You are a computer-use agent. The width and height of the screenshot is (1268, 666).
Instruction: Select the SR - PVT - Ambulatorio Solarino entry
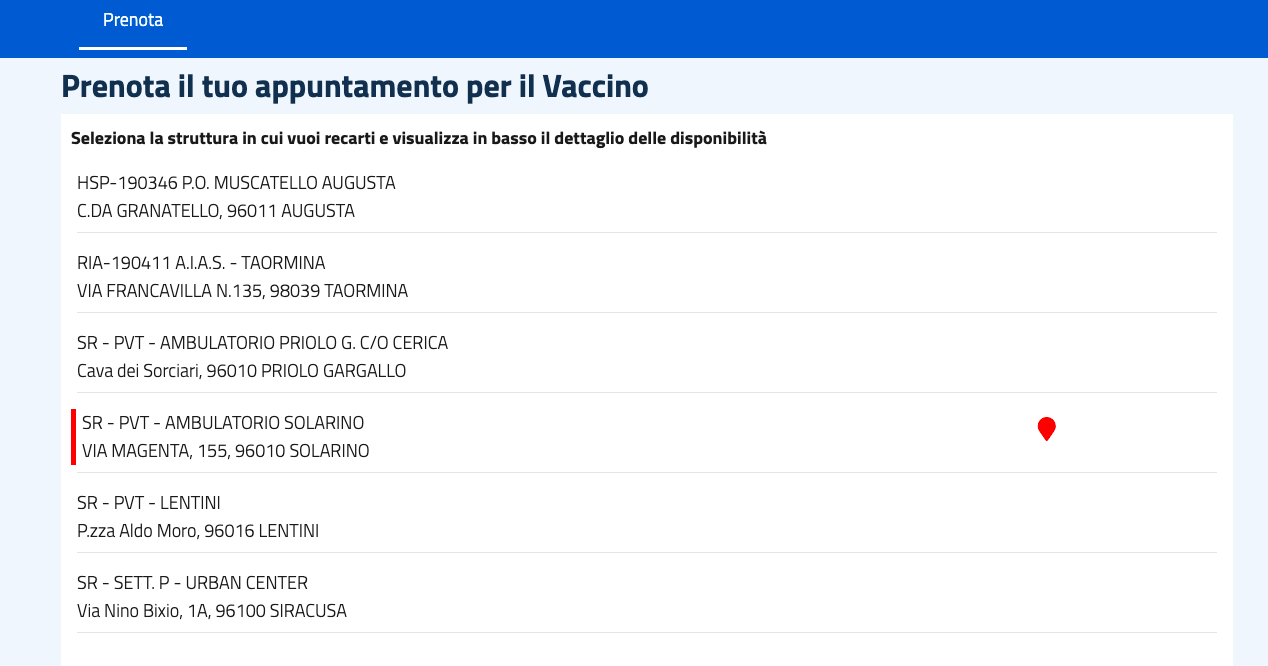(221, 422)
